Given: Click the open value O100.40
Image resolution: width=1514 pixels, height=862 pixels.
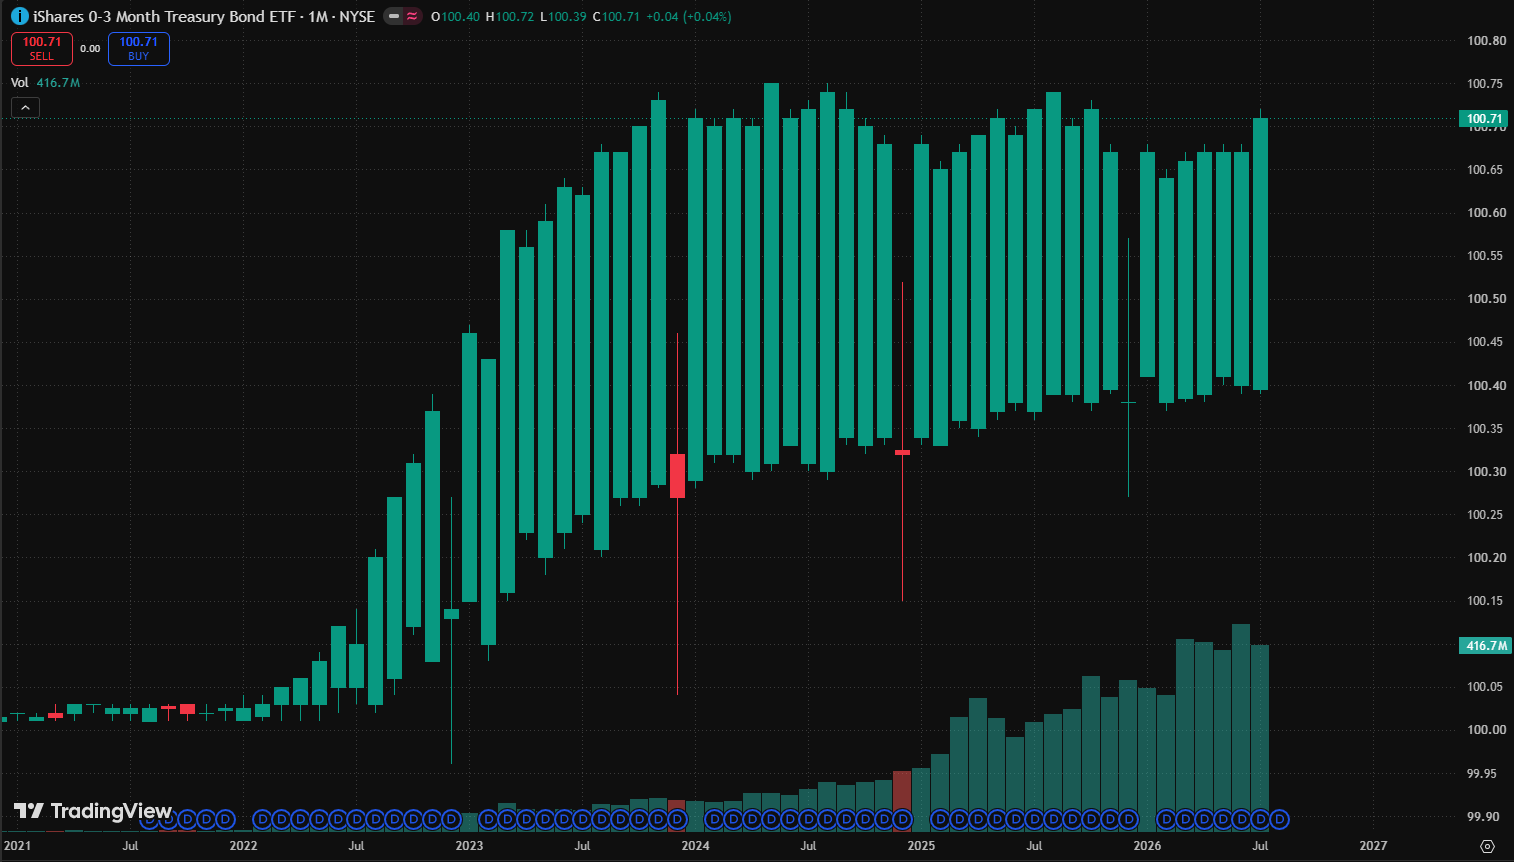Looking at the screenshot, I should coord(455,17).
